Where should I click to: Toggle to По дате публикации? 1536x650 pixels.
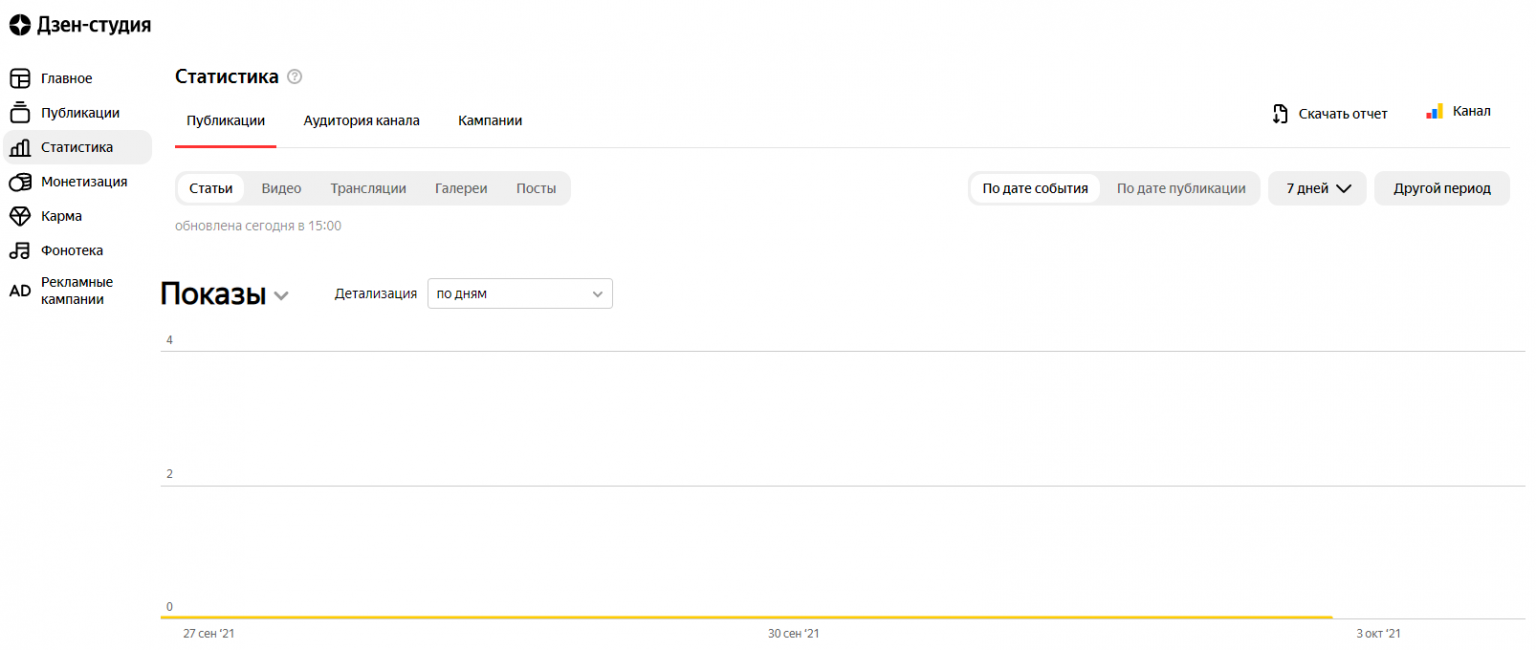coord(1180,188)
